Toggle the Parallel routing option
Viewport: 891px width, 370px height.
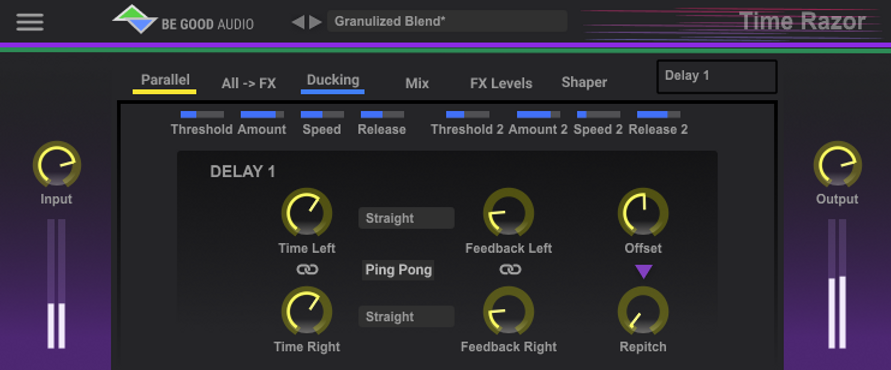(165, 81)
